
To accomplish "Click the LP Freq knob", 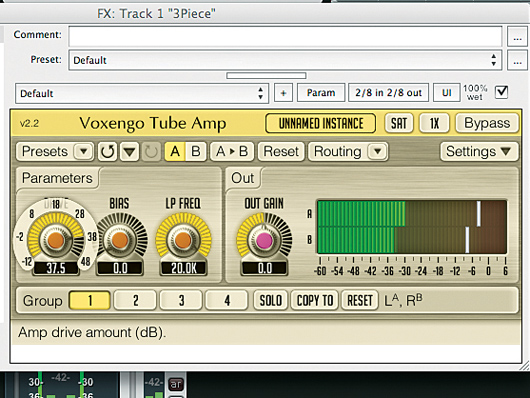I will (184, 240).
